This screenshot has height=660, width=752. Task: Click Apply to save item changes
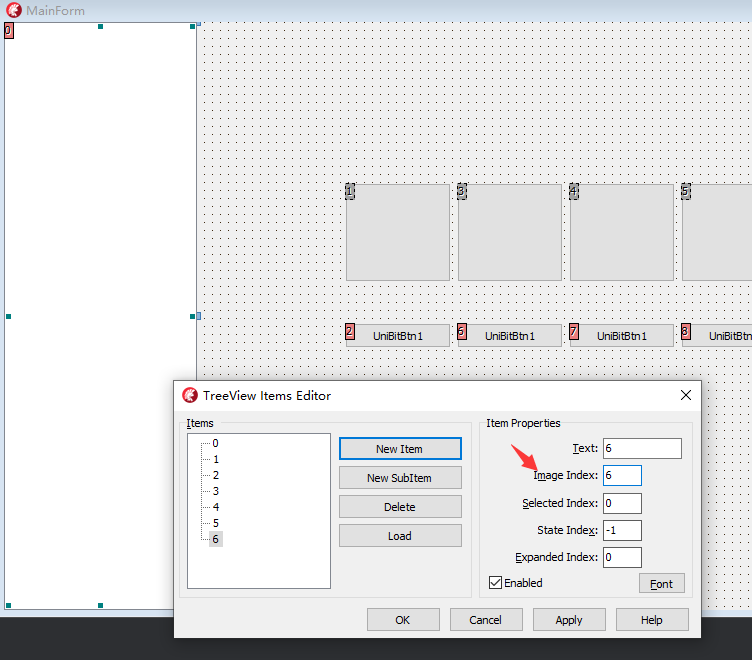click(569, 620)
